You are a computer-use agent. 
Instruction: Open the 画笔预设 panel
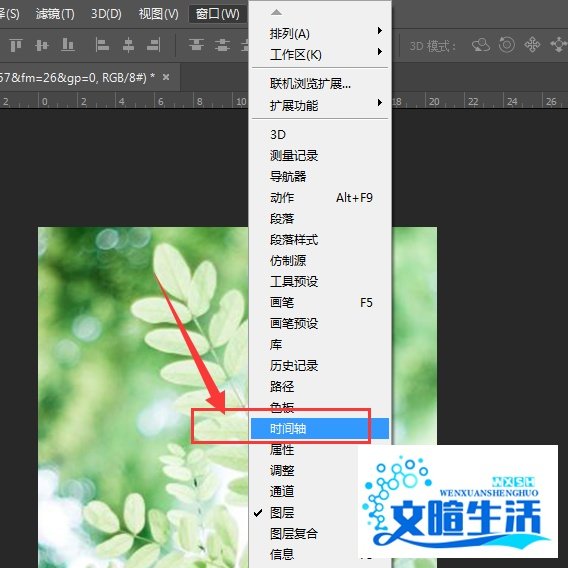pyautogui.click(x=320, y=323)
